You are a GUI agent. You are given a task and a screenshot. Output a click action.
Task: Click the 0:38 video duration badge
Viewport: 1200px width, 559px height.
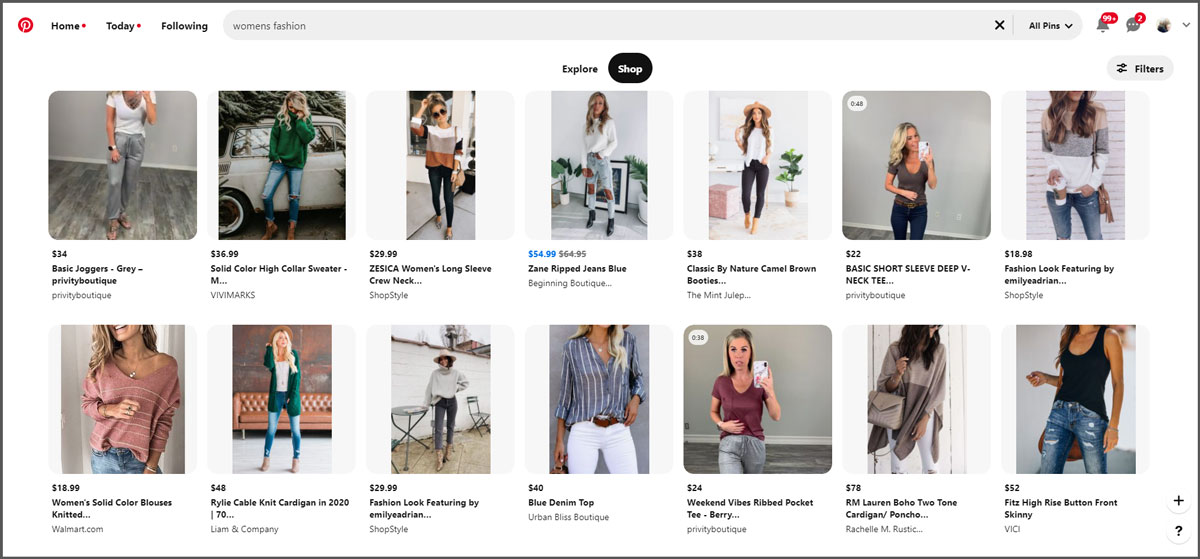[698, 338]
